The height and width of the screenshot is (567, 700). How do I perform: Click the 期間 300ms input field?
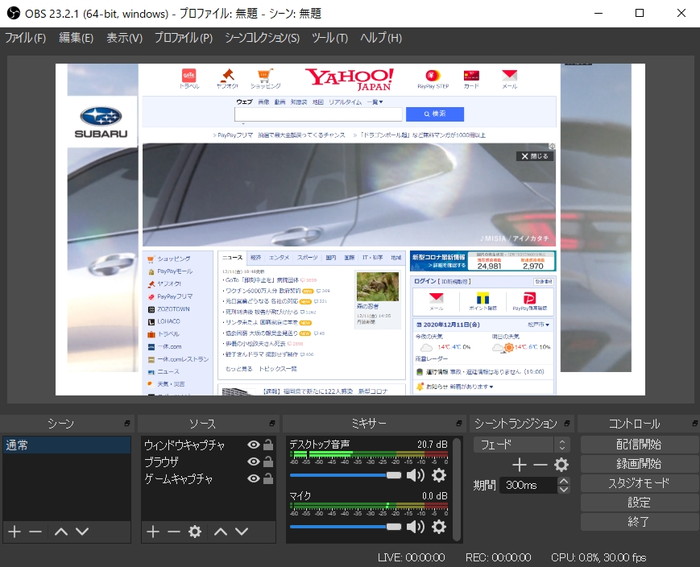point(529,485)
